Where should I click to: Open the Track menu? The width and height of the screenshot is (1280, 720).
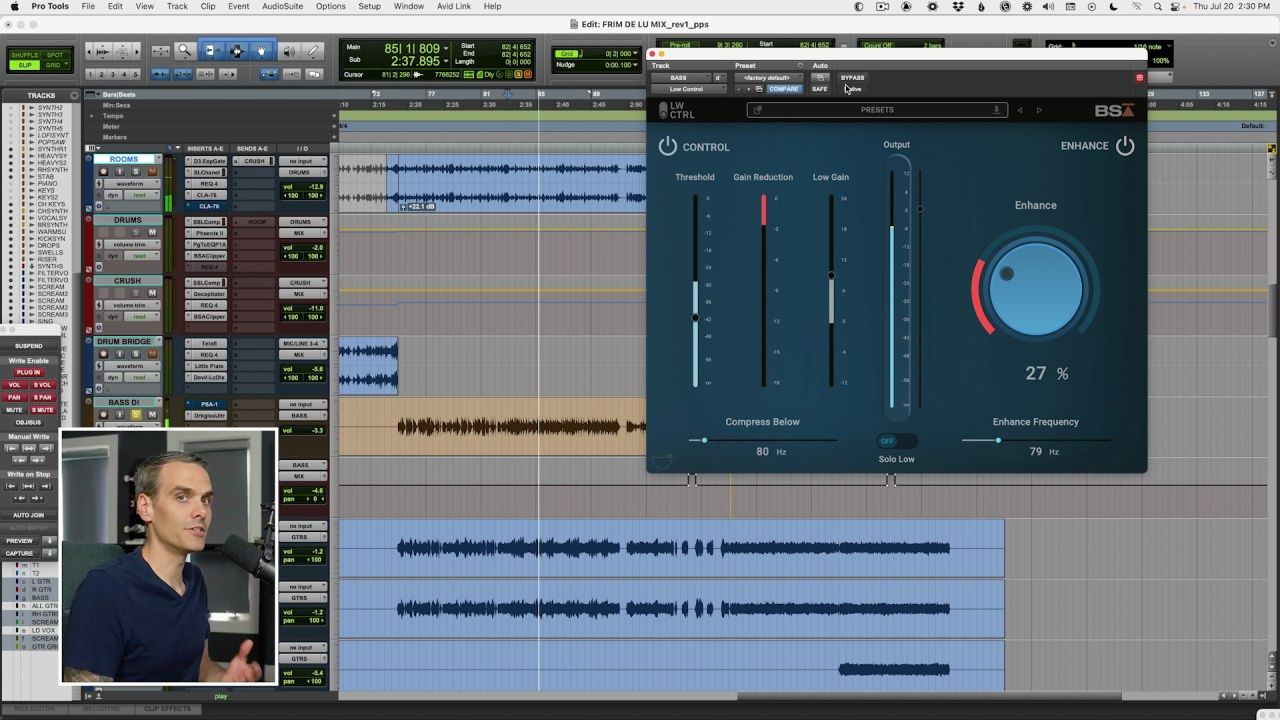pyautogui.click(x=177, y=6)
